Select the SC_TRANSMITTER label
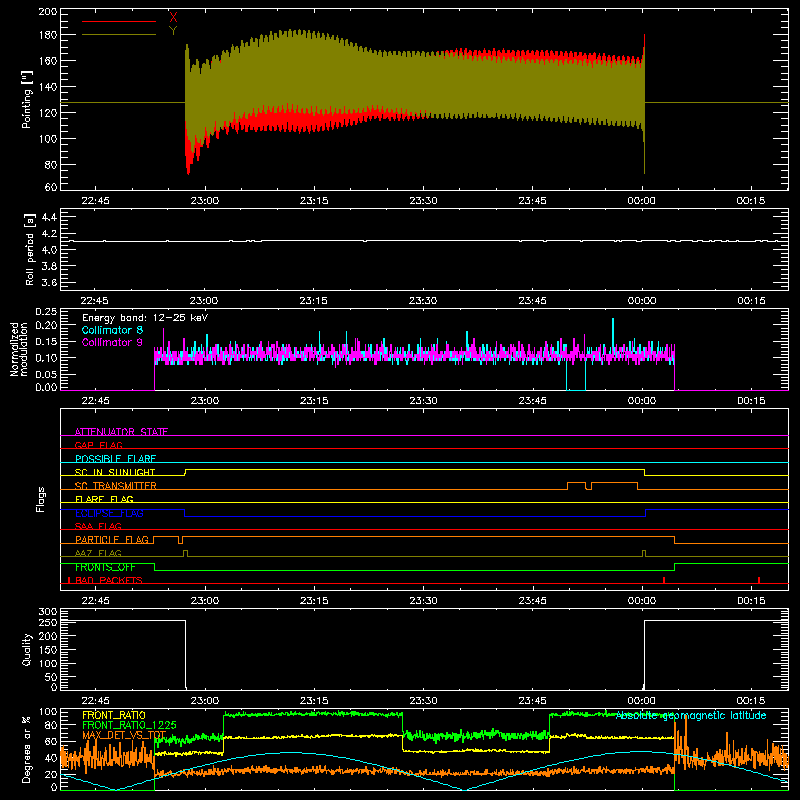 click(116, 486)
